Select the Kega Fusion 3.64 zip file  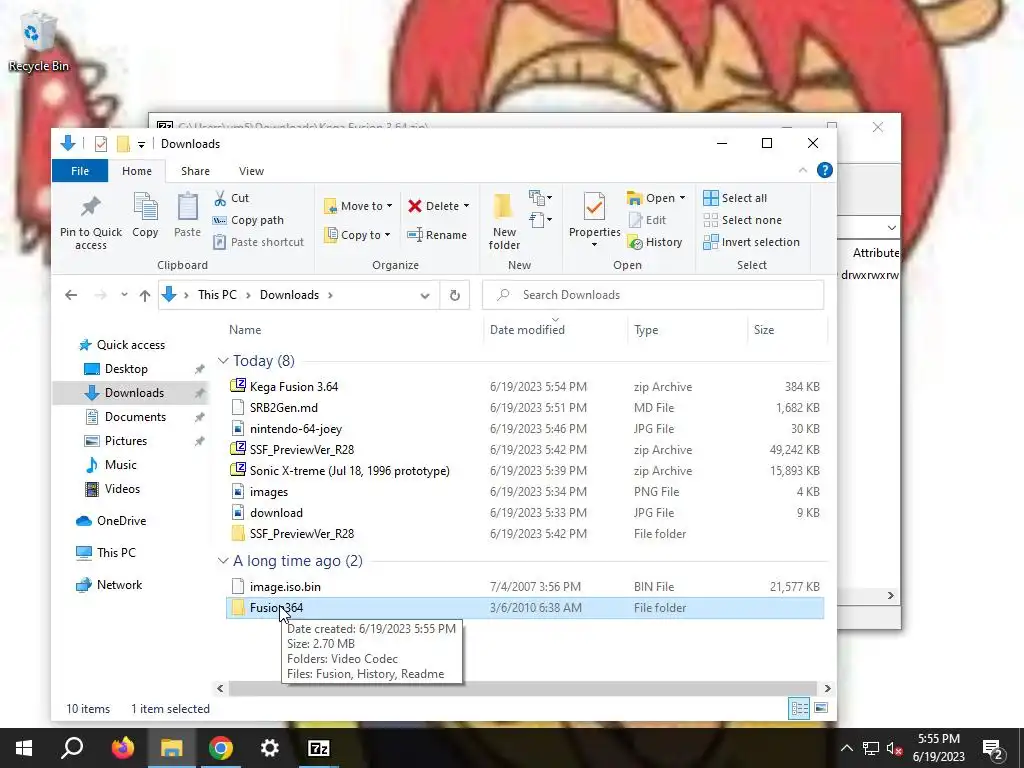(525, 387)
